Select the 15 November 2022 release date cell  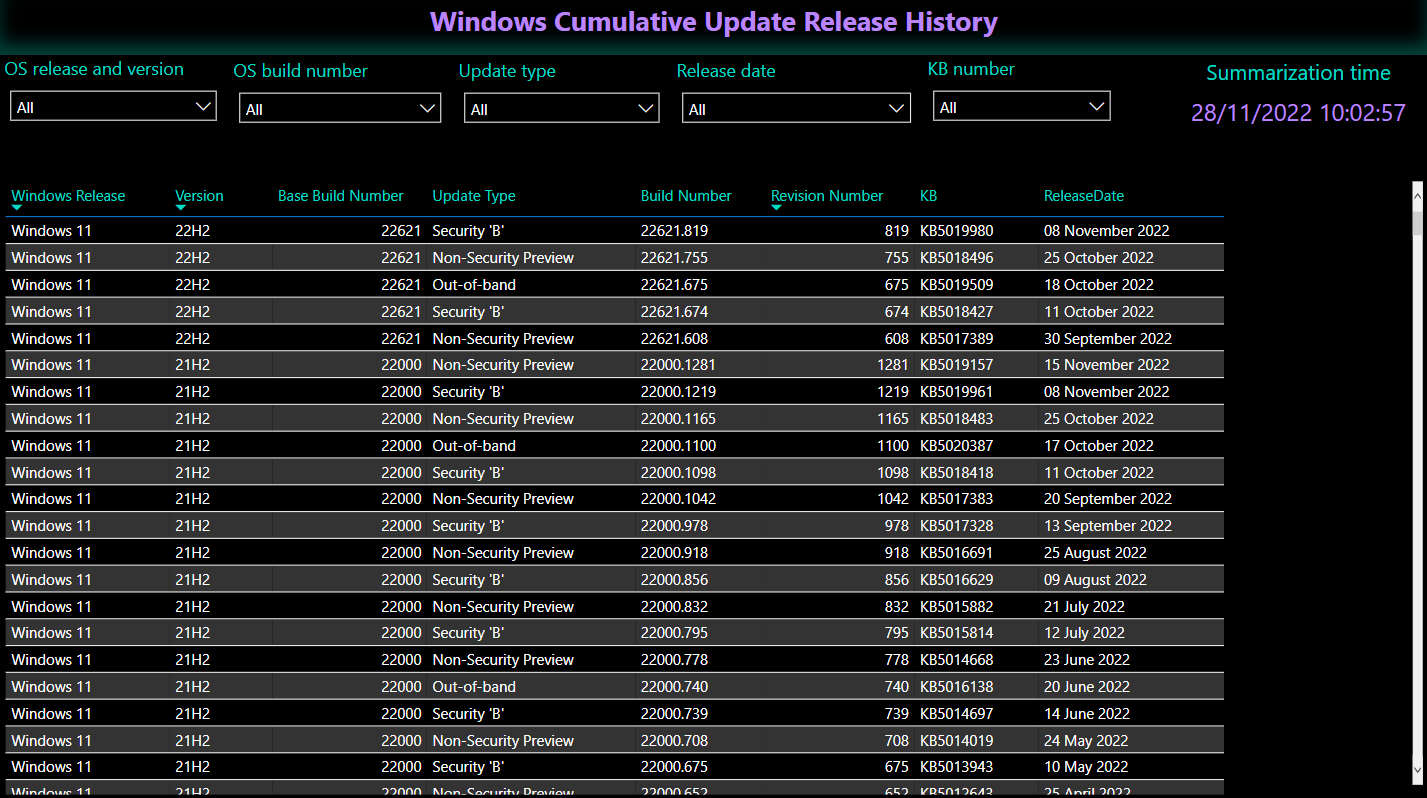1106,365
